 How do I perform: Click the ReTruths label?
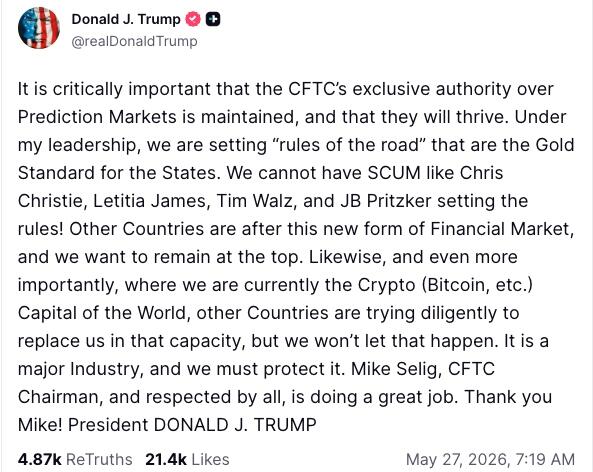[x=99, y=459]
